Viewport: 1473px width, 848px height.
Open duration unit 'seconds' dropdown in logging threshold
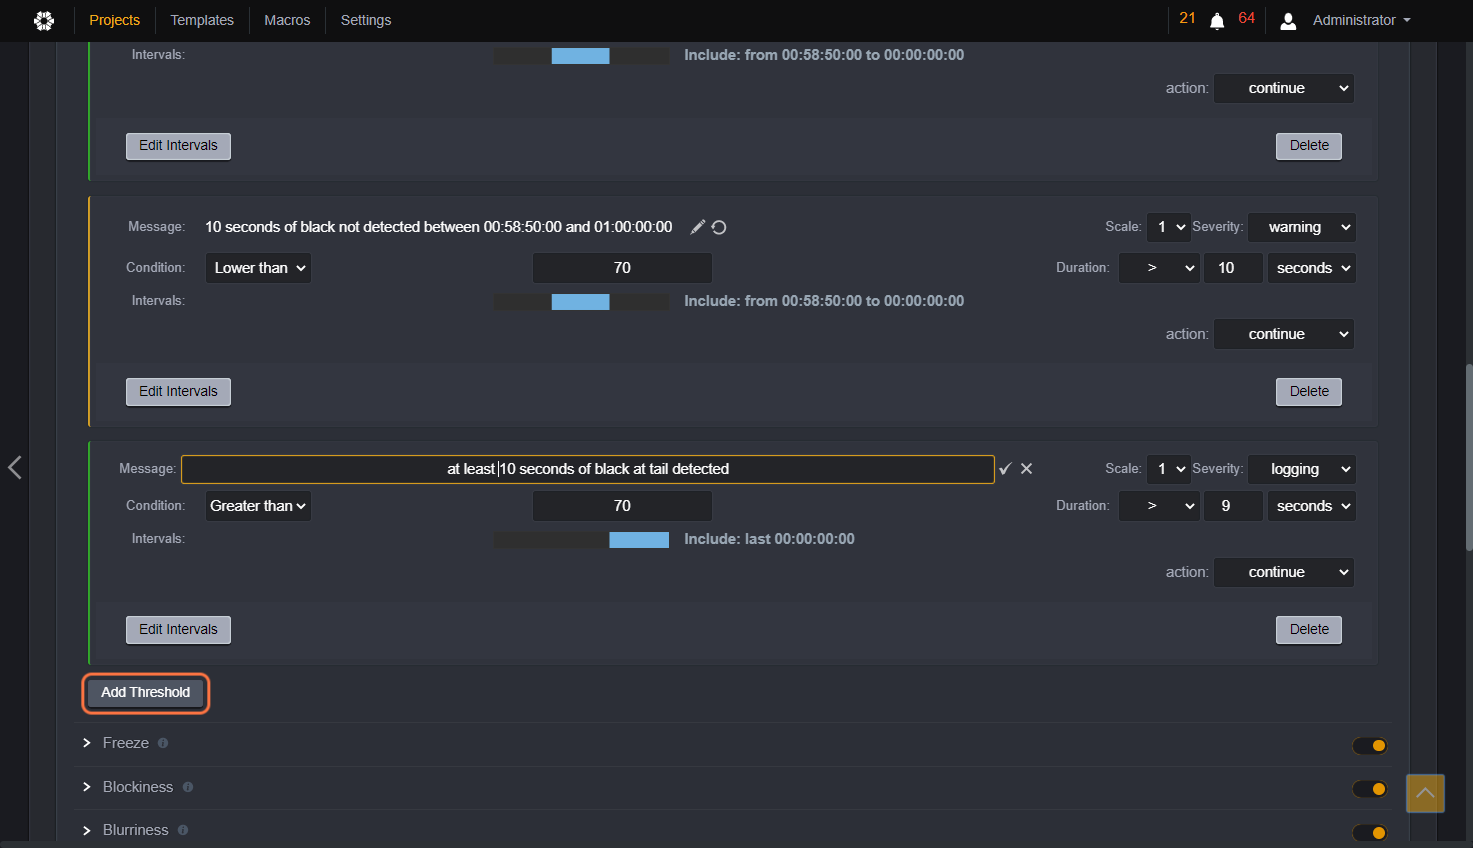coord(1311,506)
